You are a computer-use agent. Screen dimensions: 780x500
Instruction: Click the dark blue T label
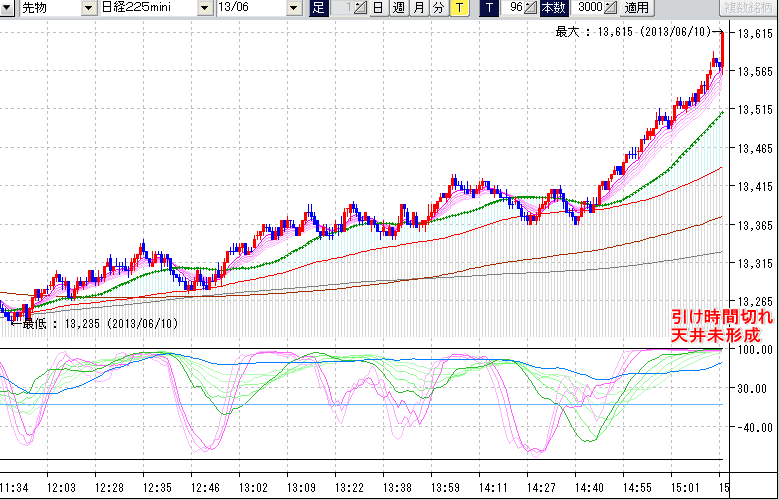click(489, 8)
